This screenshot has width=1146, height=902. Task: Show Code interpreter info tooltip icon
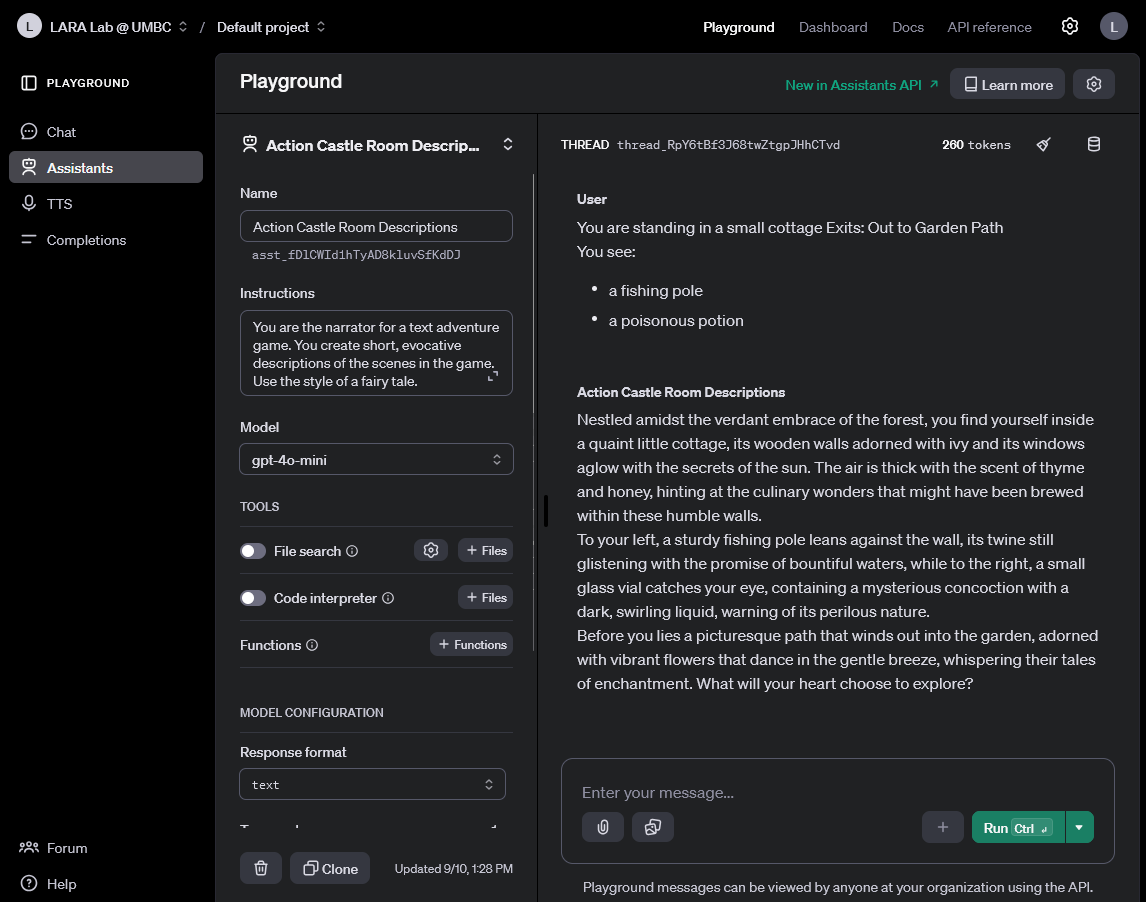tap(388, 598)
